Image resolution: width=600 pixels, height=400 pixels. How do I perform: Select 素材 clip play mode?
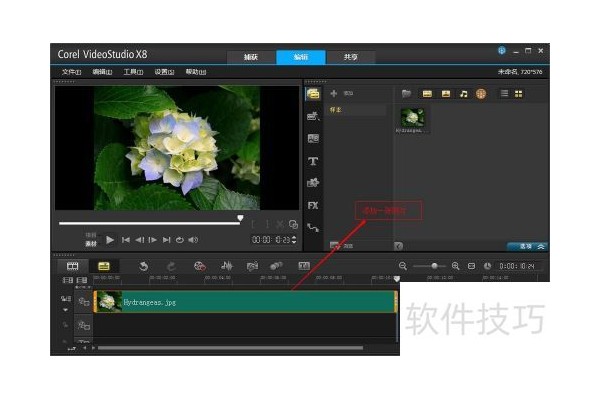91,243
